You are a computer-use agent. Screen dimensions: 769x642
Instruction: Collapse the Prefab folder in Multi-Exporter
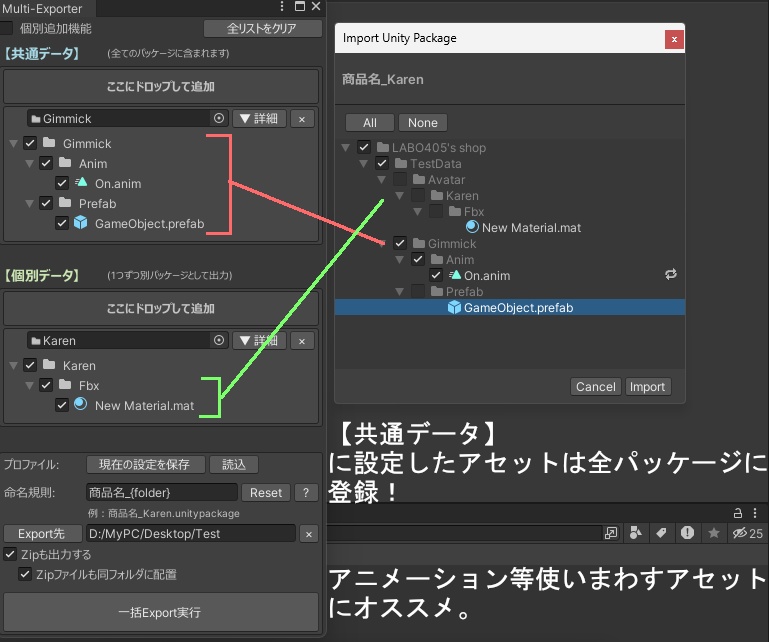[29, 204]
